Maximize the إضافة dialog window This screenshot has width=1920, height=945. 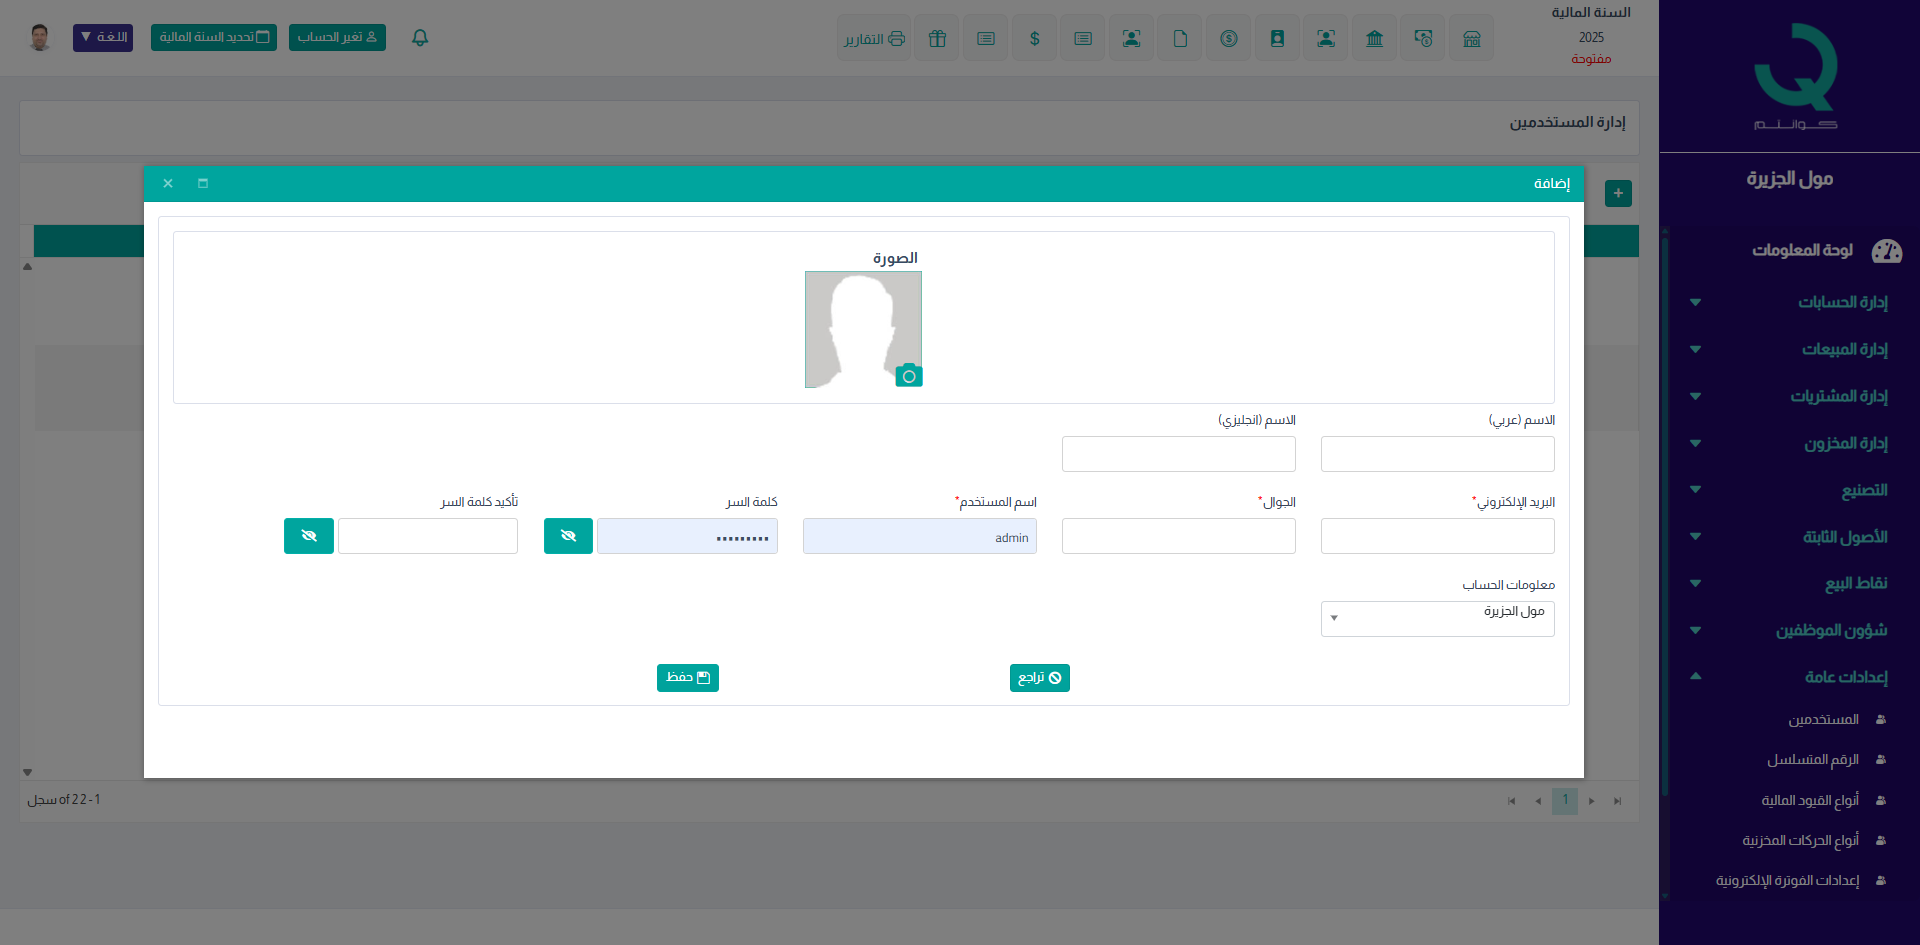203,184
